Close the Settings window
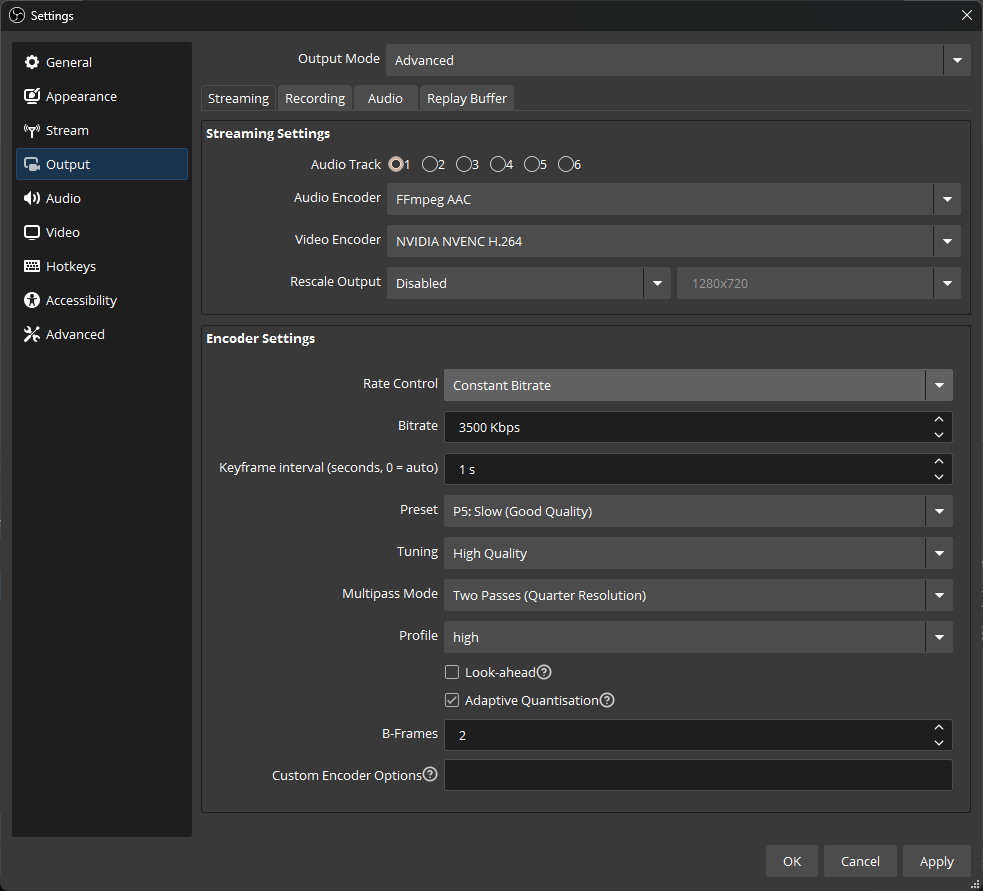Screen dimensions: 983x891 point(967,15)
